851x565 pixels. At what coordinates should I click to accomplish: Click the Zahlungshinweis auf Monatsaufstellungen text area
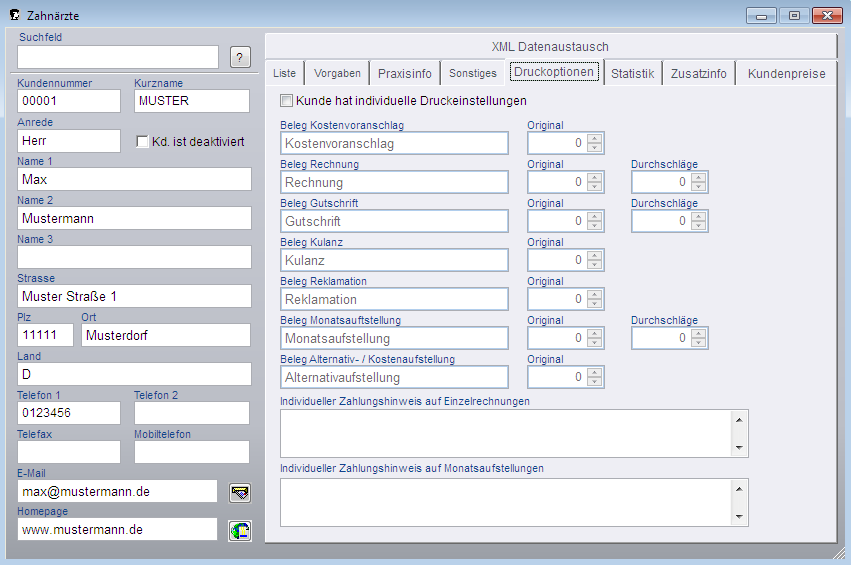coord(514,503)
